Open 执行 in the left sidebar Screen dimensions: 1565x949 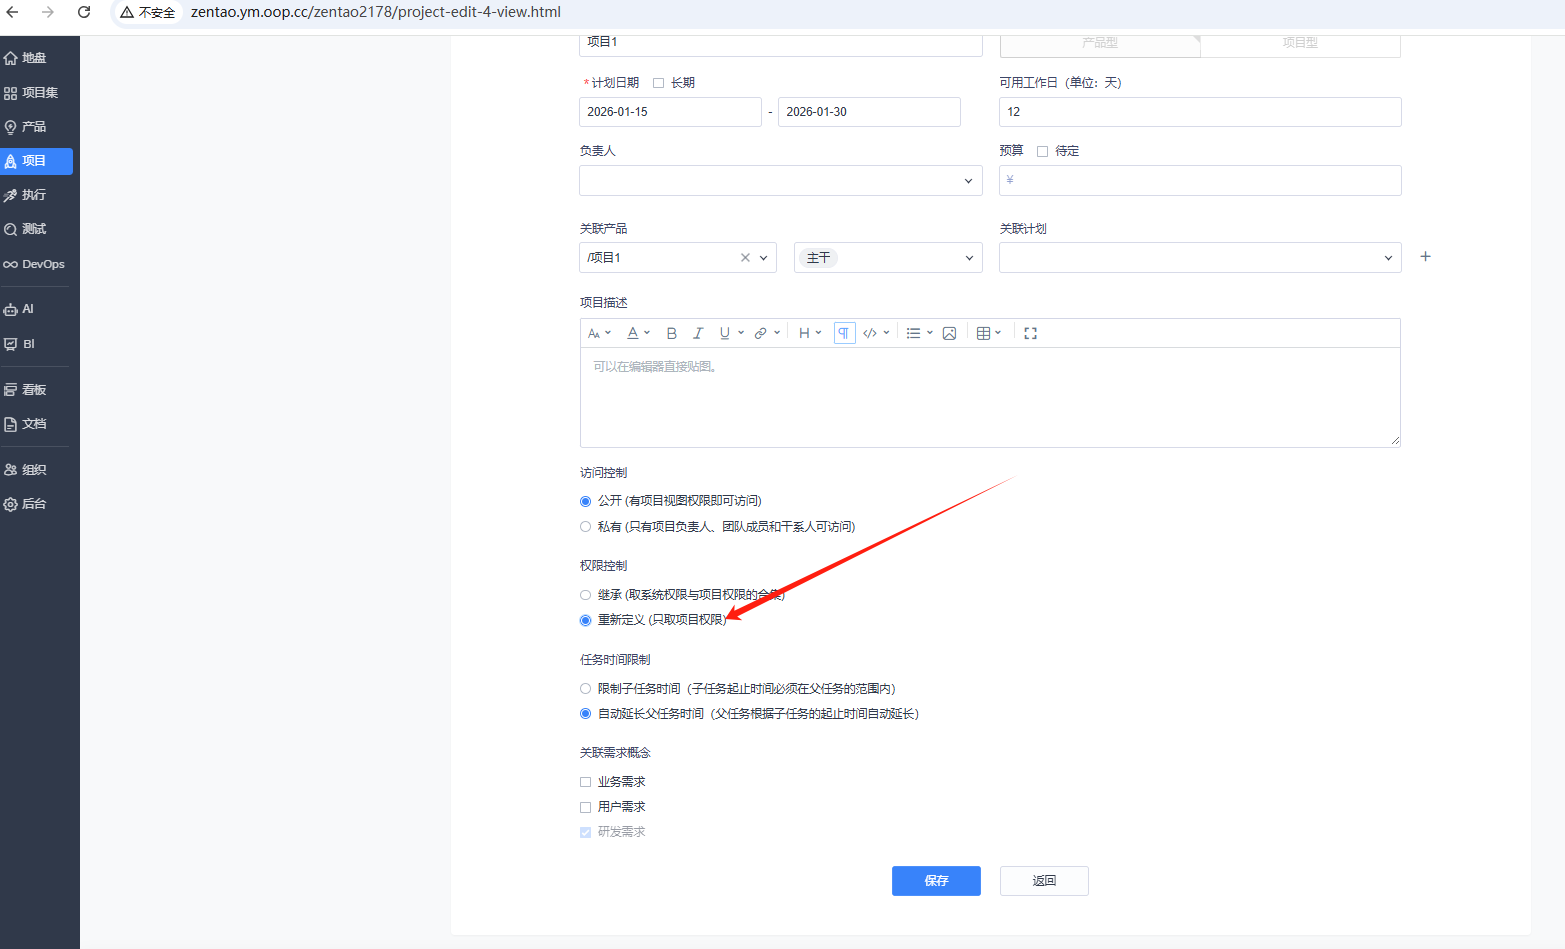click(x=35, y=195)
